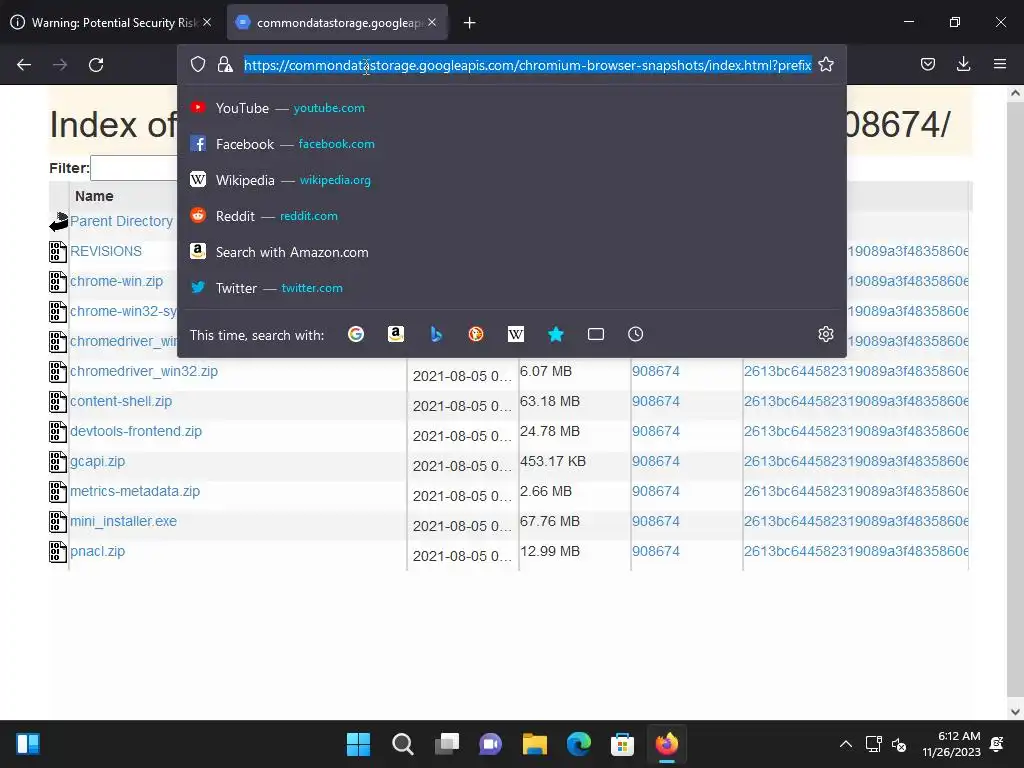Open a new tab
Image resolution: width=1024 pixels, height=768 pixels.
tap(470, 23)
